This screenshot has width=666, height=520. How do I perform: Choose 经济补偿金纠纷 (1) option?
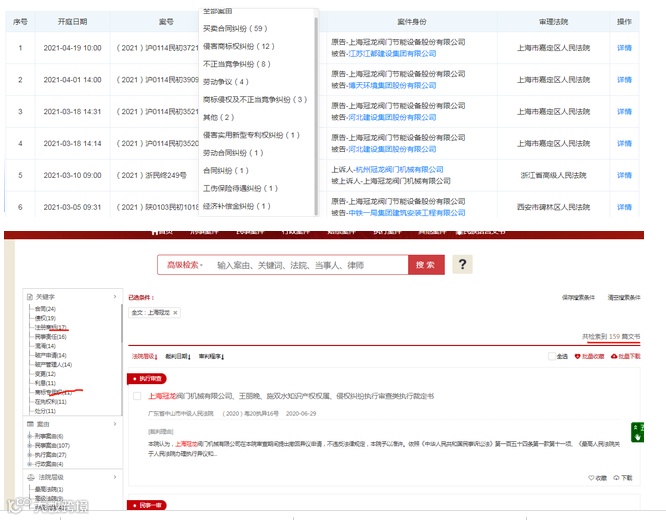click(237, 206)
